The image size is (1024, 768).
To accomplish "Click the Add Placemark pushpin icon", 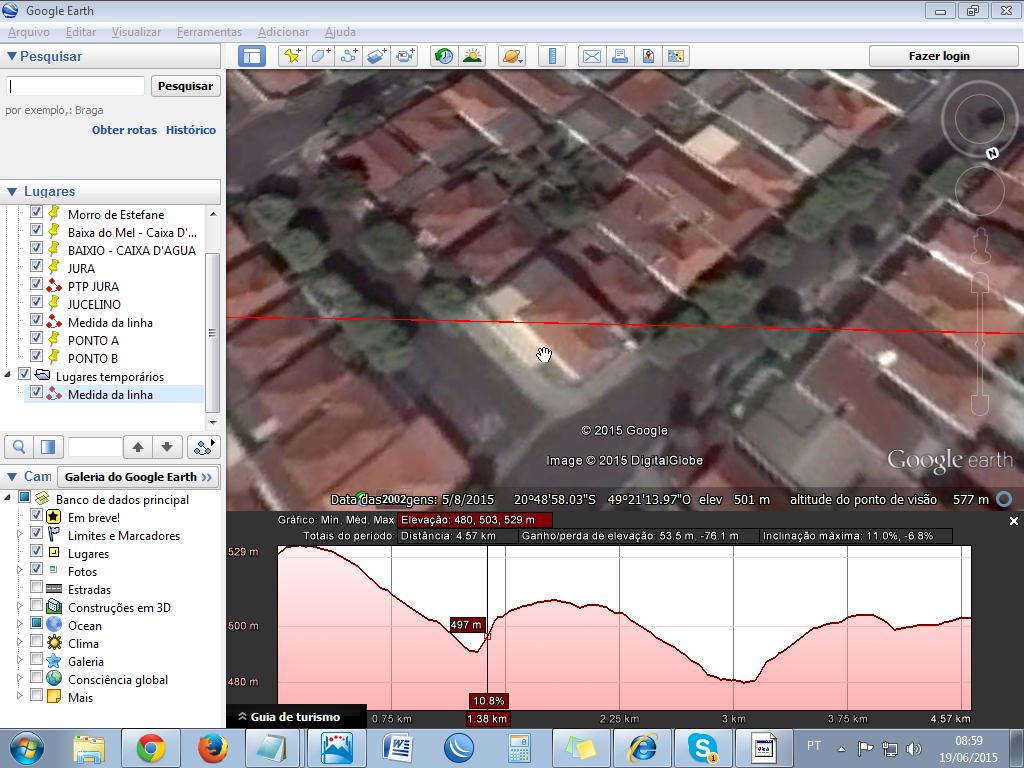I will (x=292, y=56).
